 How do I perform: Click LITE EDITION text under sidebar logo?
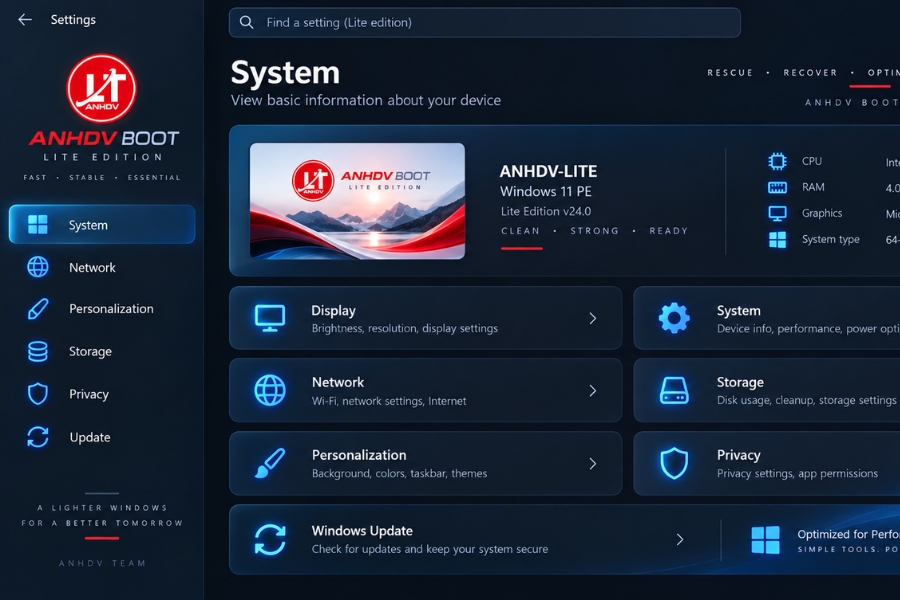coord(103,157)
